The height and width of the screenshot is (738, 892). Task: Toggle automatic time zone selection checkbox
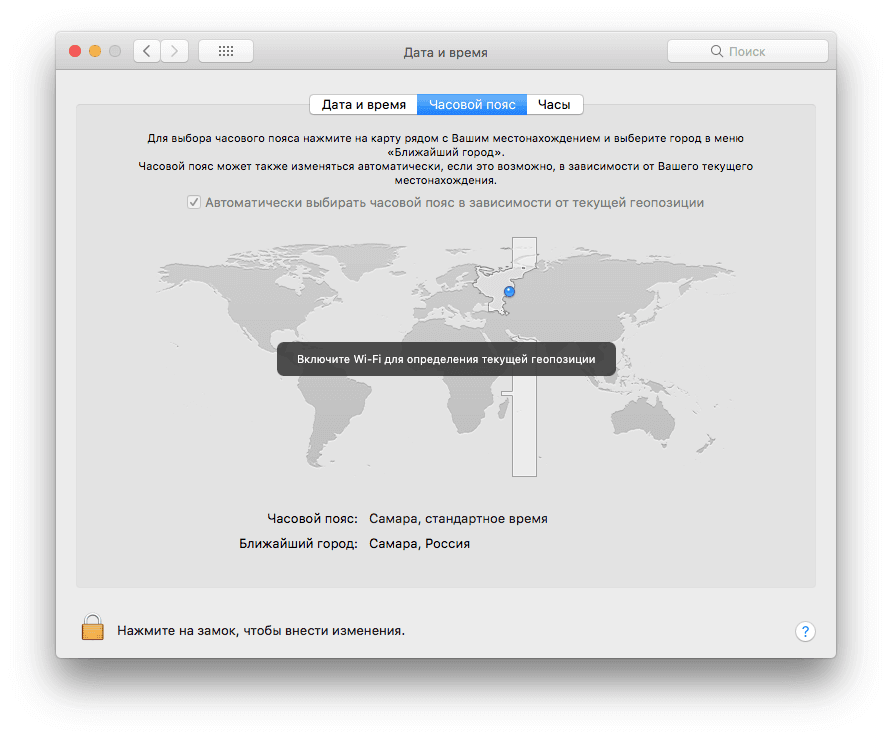point(194,202)
